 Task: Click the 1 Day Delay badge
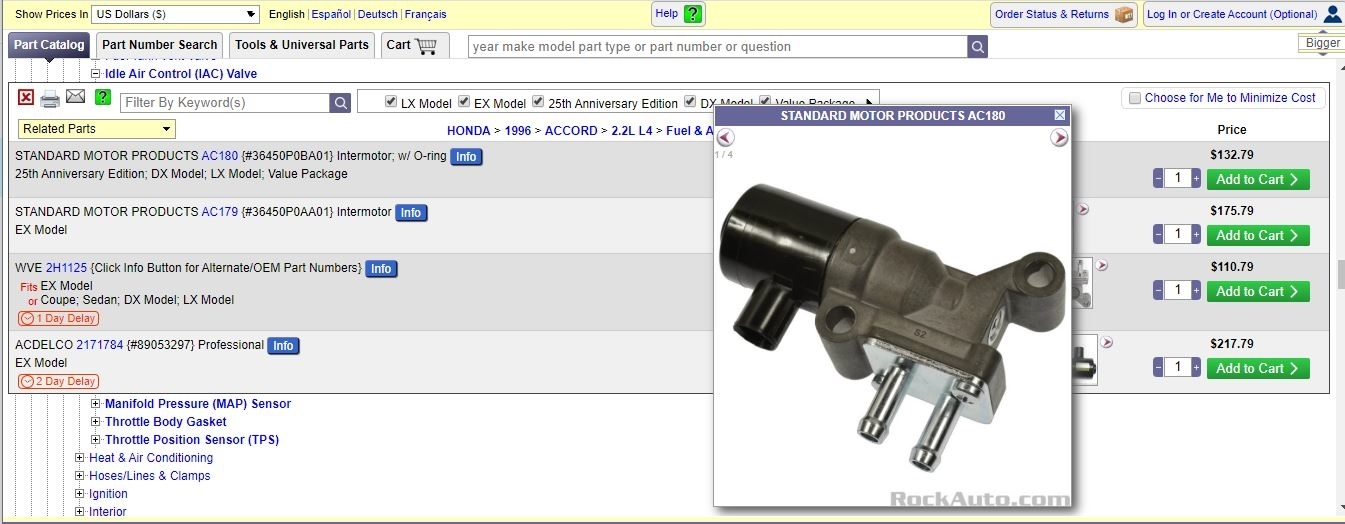coord(58,318)
